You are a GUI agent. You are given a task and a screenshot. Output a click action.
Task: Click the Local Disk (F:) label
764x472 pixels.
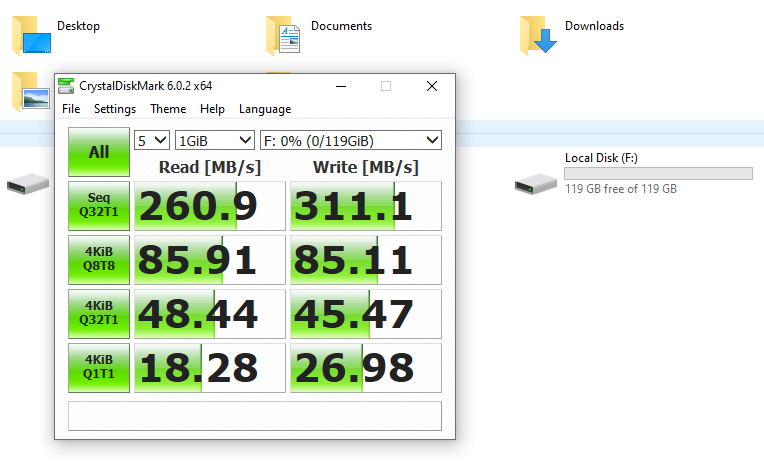point(601,158)
